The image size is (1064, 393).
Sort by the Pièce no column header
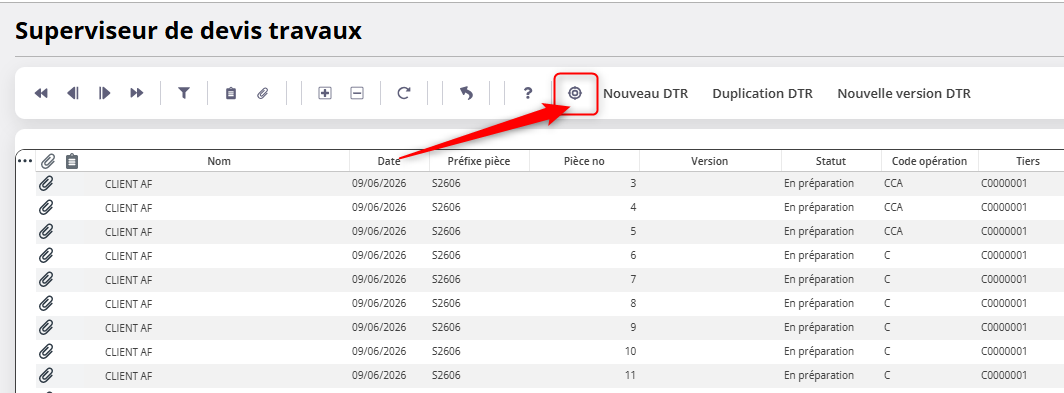584,161
